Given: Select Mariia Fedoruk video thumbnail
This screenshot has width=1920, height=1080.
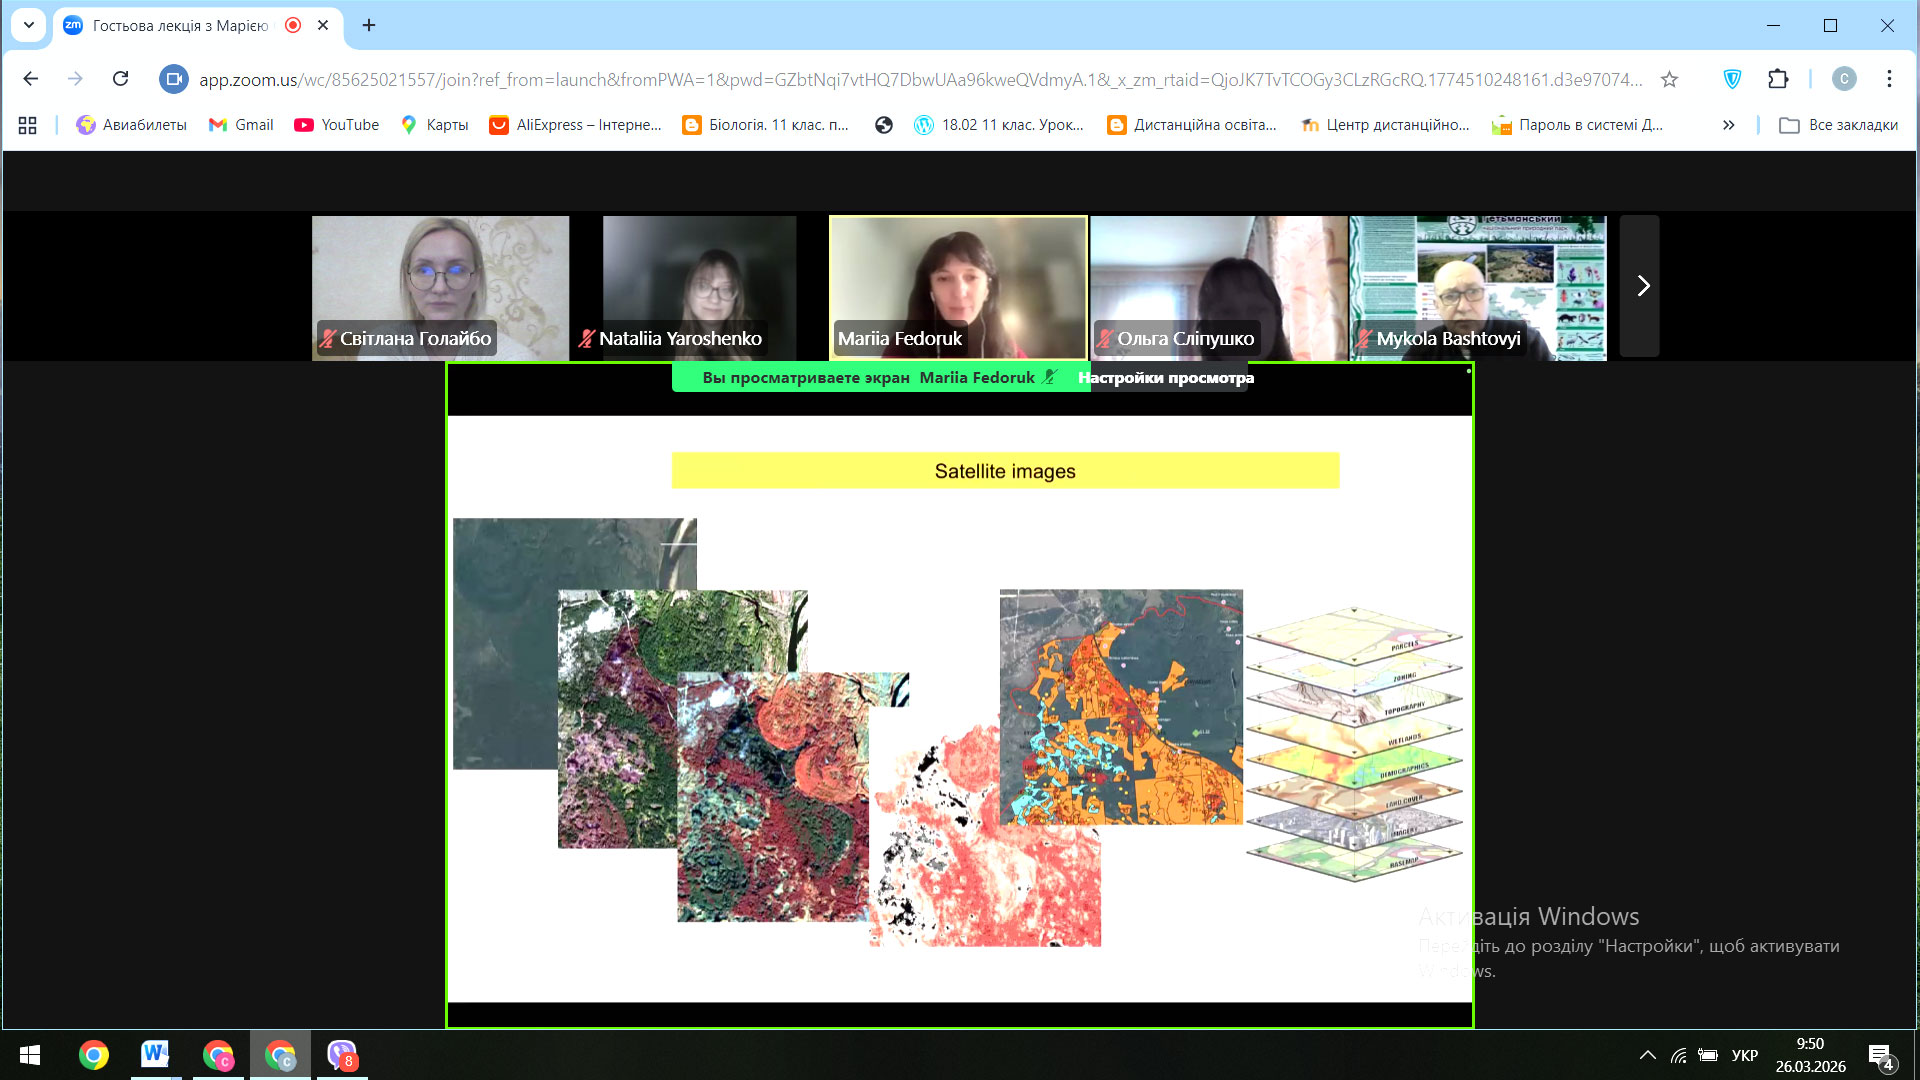Looking at the screenshot, I should point(958,287).
